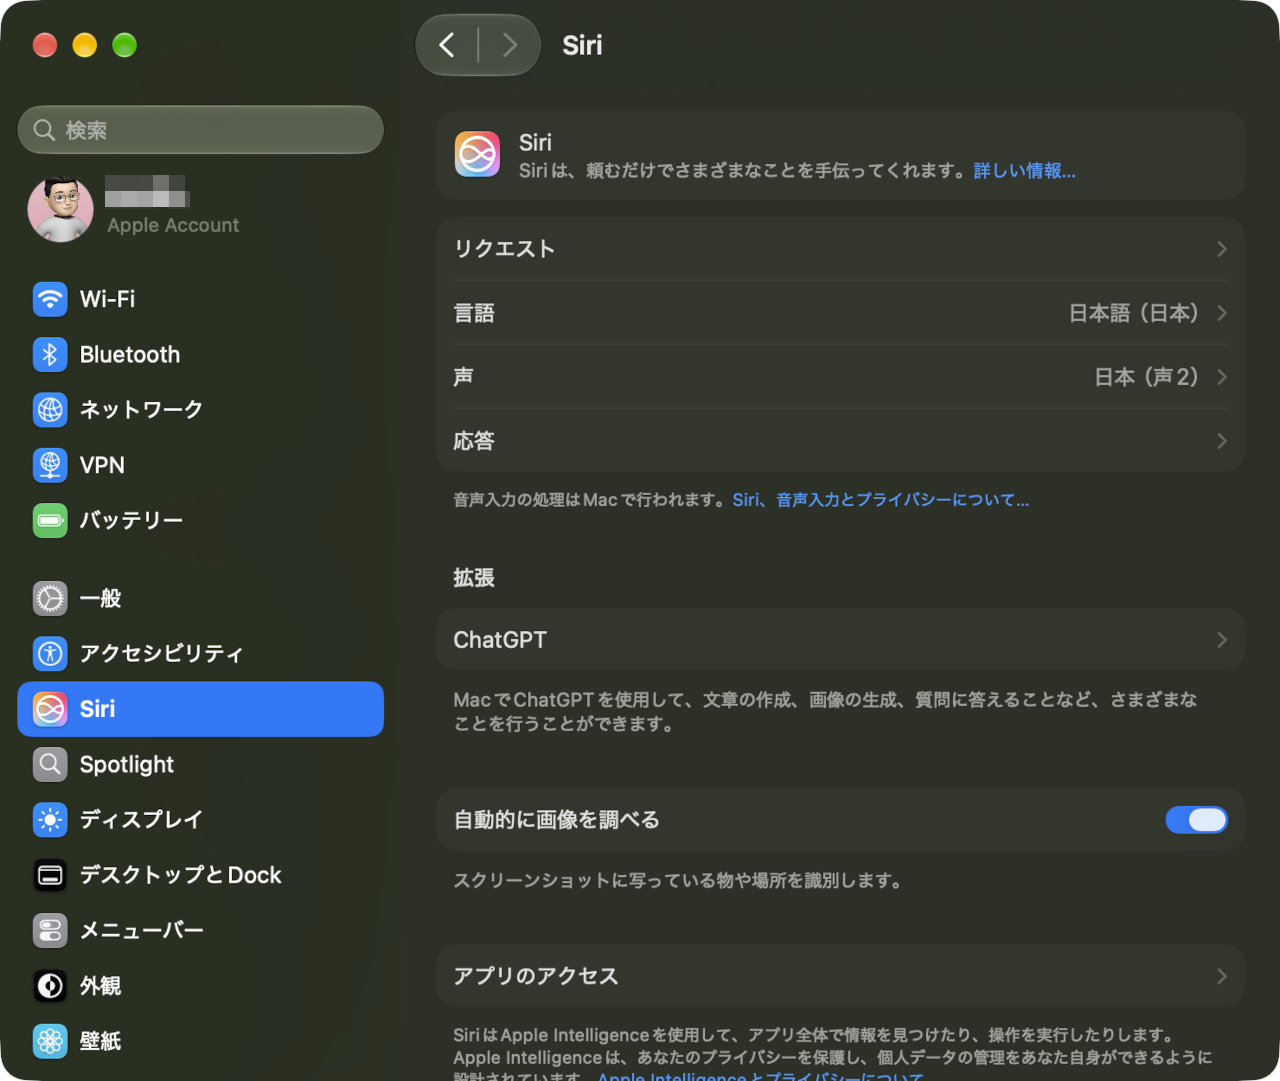Click the メニューバー icon
This screenshot has height=1081, width=1280.
pos(50,931)
